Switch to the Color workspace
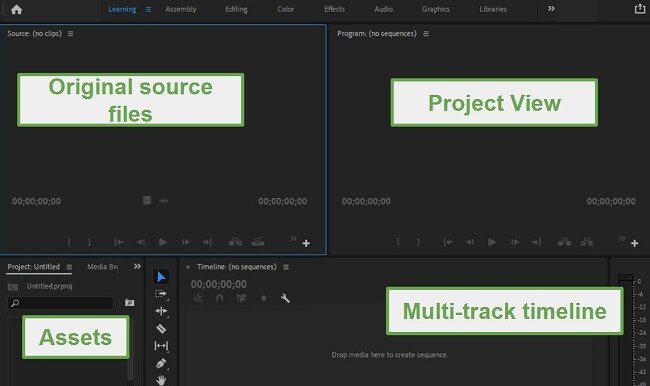This screenshot has height=386, width=650. click(x=286, y=9)
